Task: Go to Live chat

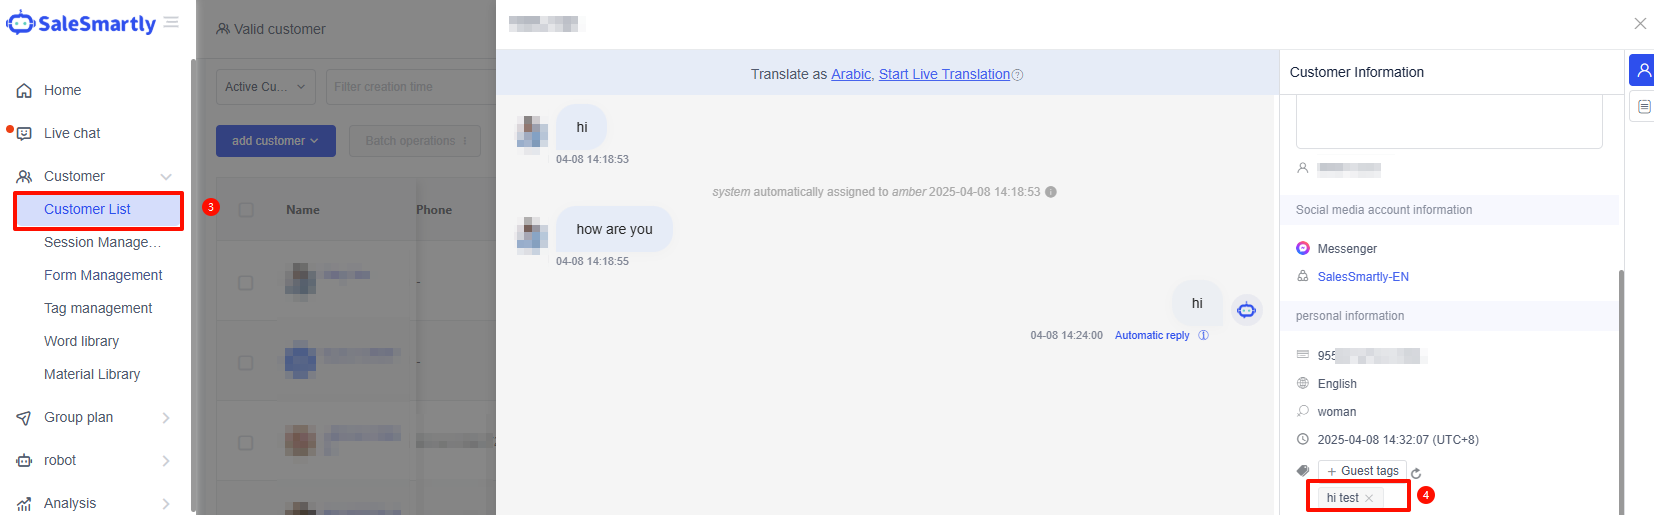Action: click(72, 133)
